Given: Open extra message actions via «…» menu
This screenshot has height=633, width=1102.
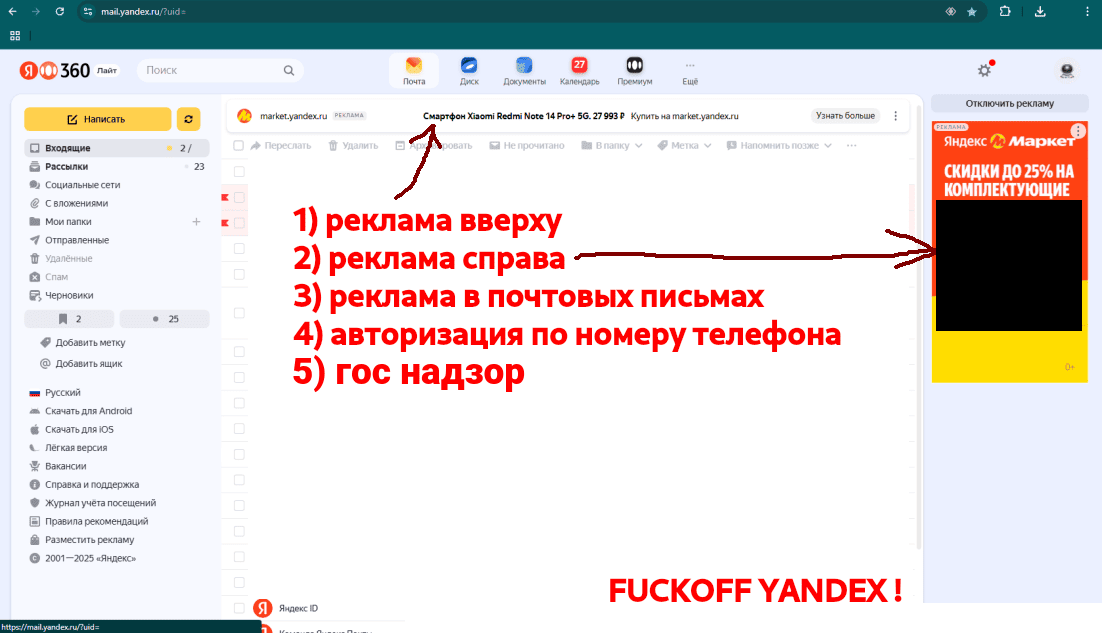Looking at the screenshot, I should pyautogui.click(x=851, y=145).
